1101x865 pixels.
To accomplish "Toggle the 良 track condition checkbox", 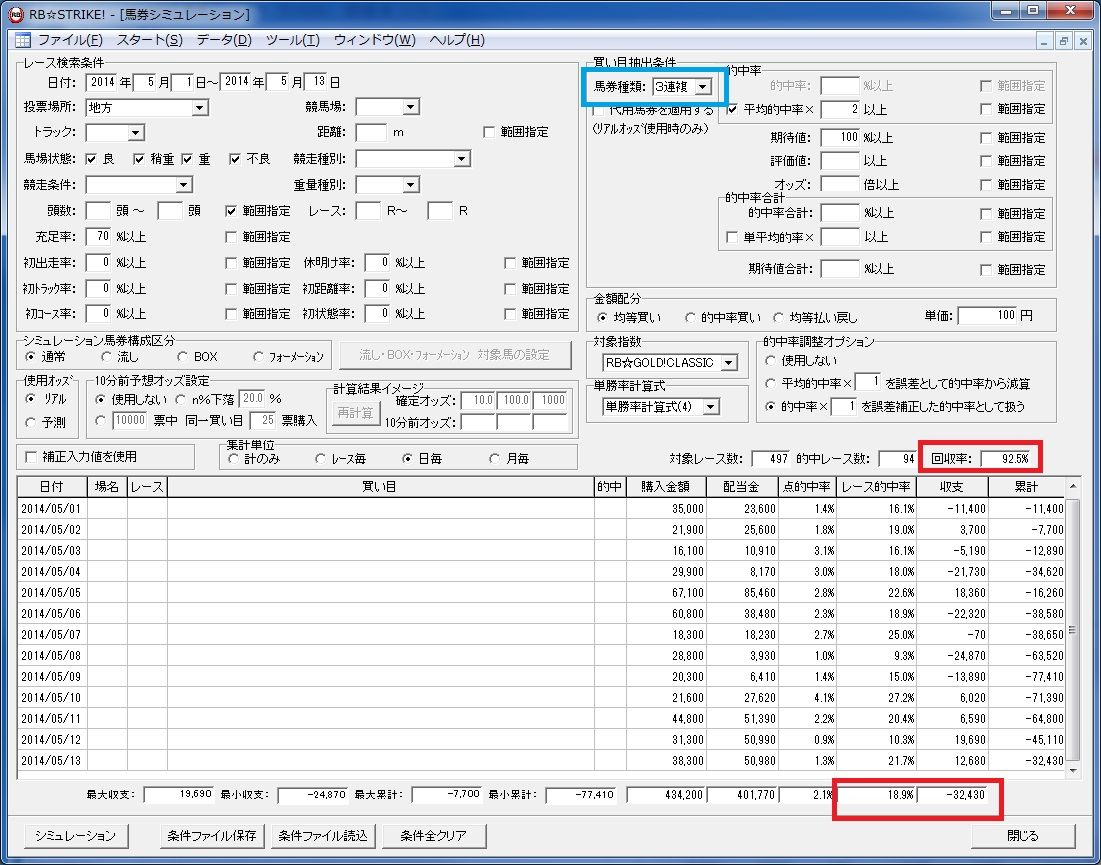I will [91, 159].
